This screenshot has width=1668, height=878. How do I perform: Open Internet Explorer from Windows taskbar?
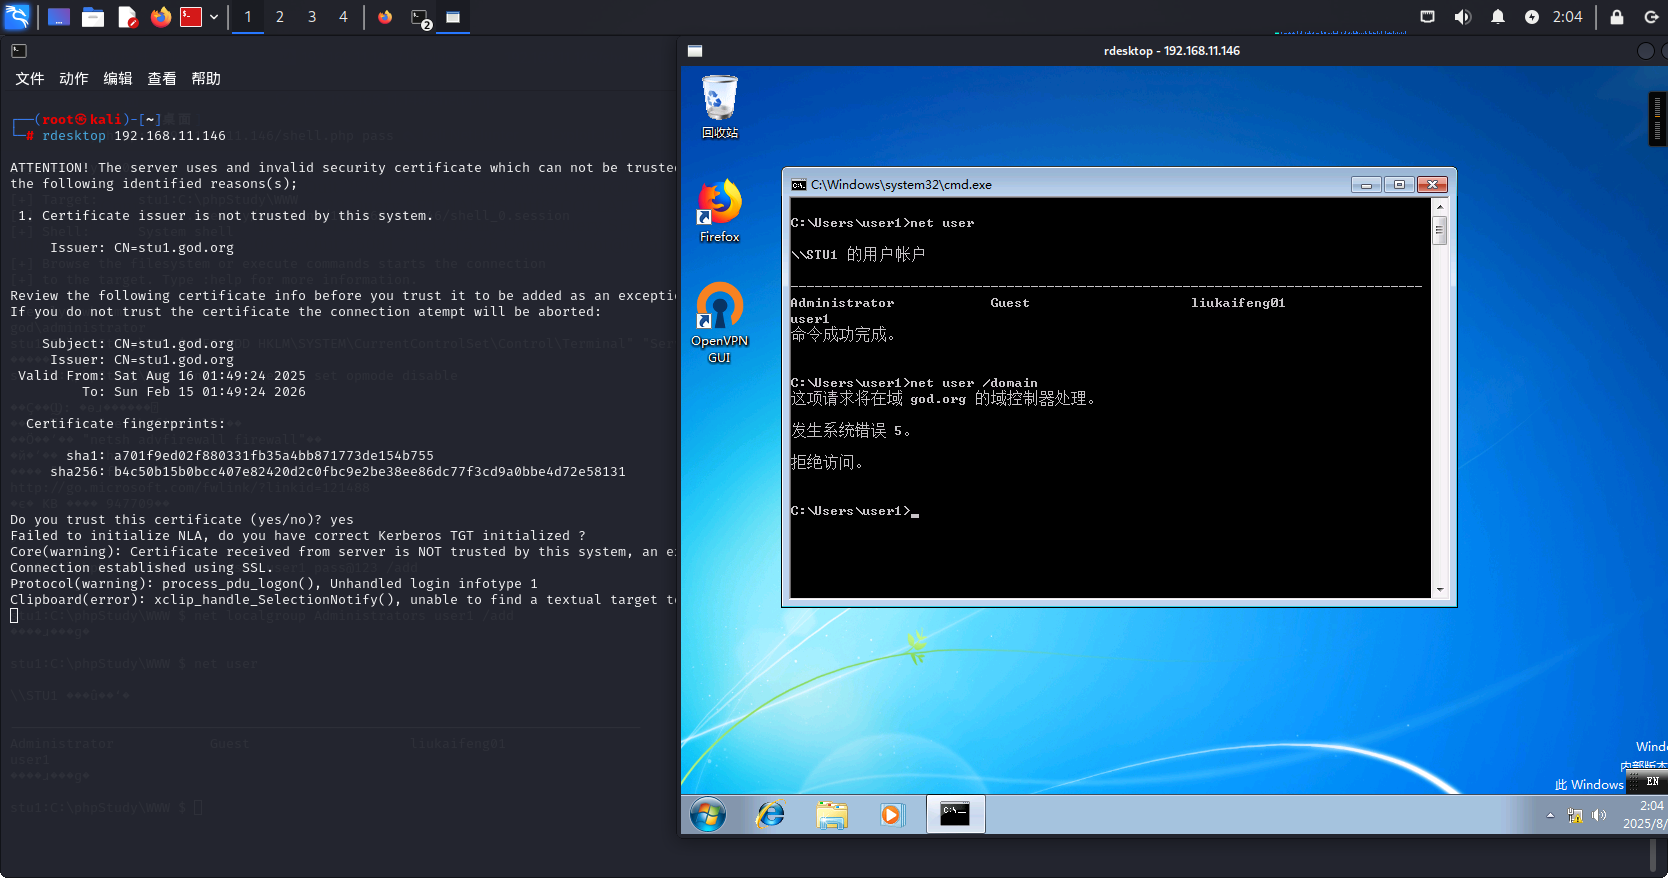point(770,815)
